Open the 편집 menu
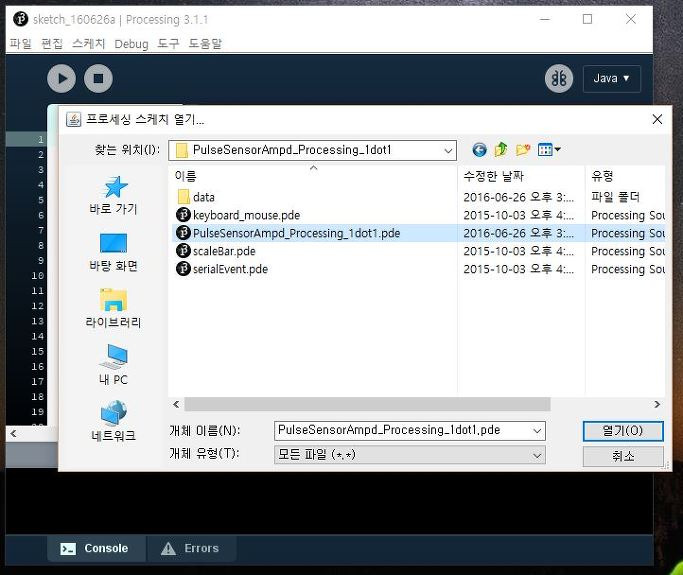 point(52,44)
